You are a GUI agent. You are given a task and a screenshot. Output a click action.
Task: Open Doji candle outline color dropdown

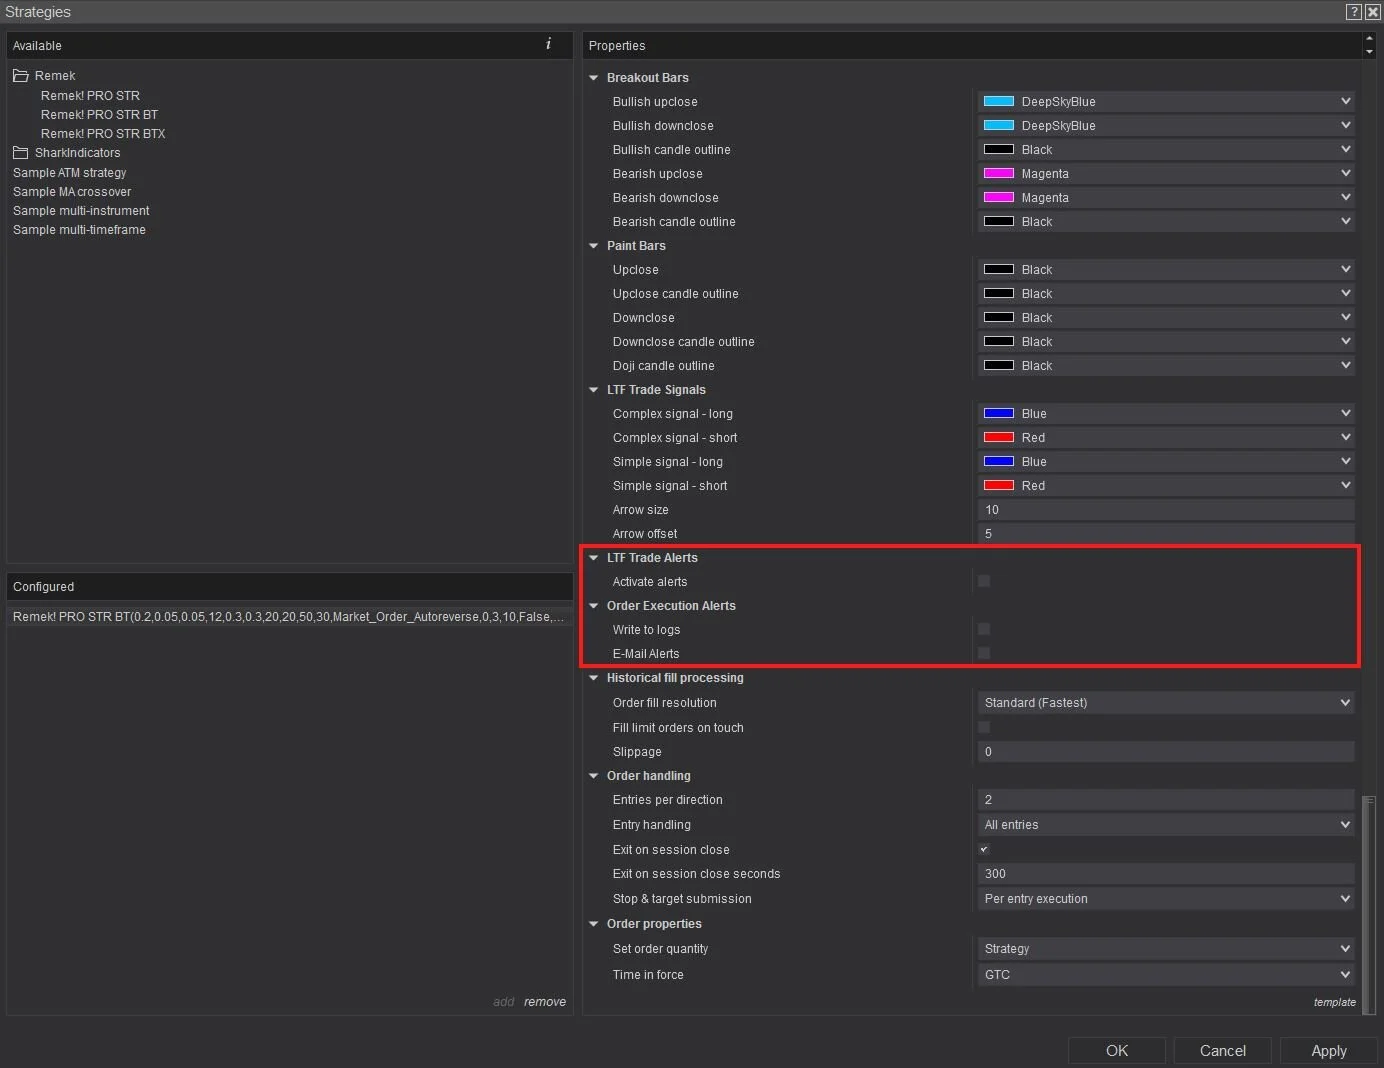[x=1166, y=365]
